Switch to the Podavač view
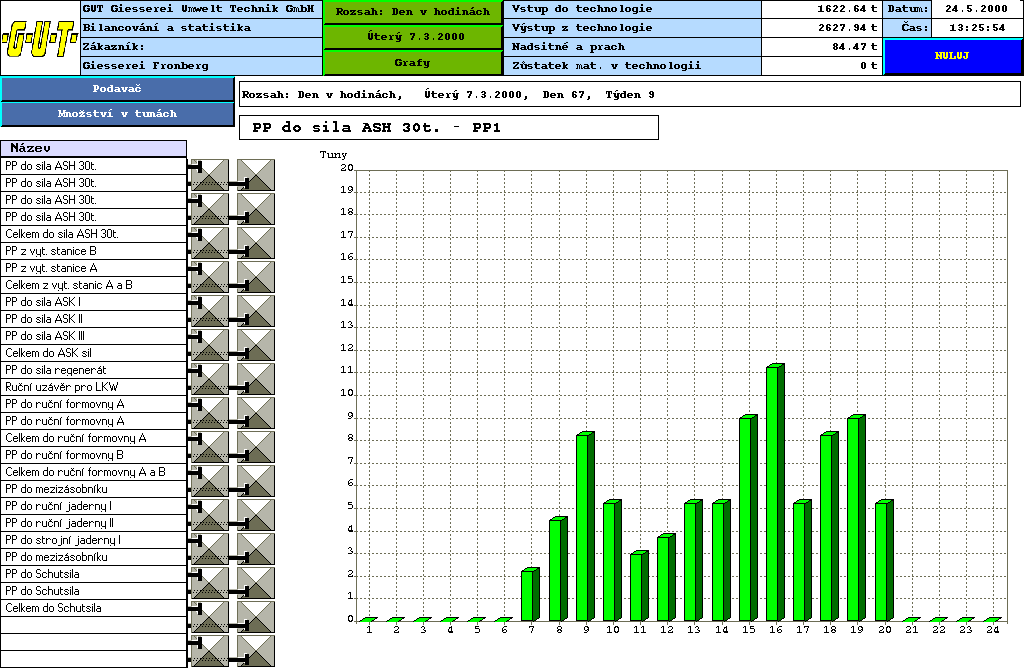This screenshot has height=671, width=1024. pos(117,89)
